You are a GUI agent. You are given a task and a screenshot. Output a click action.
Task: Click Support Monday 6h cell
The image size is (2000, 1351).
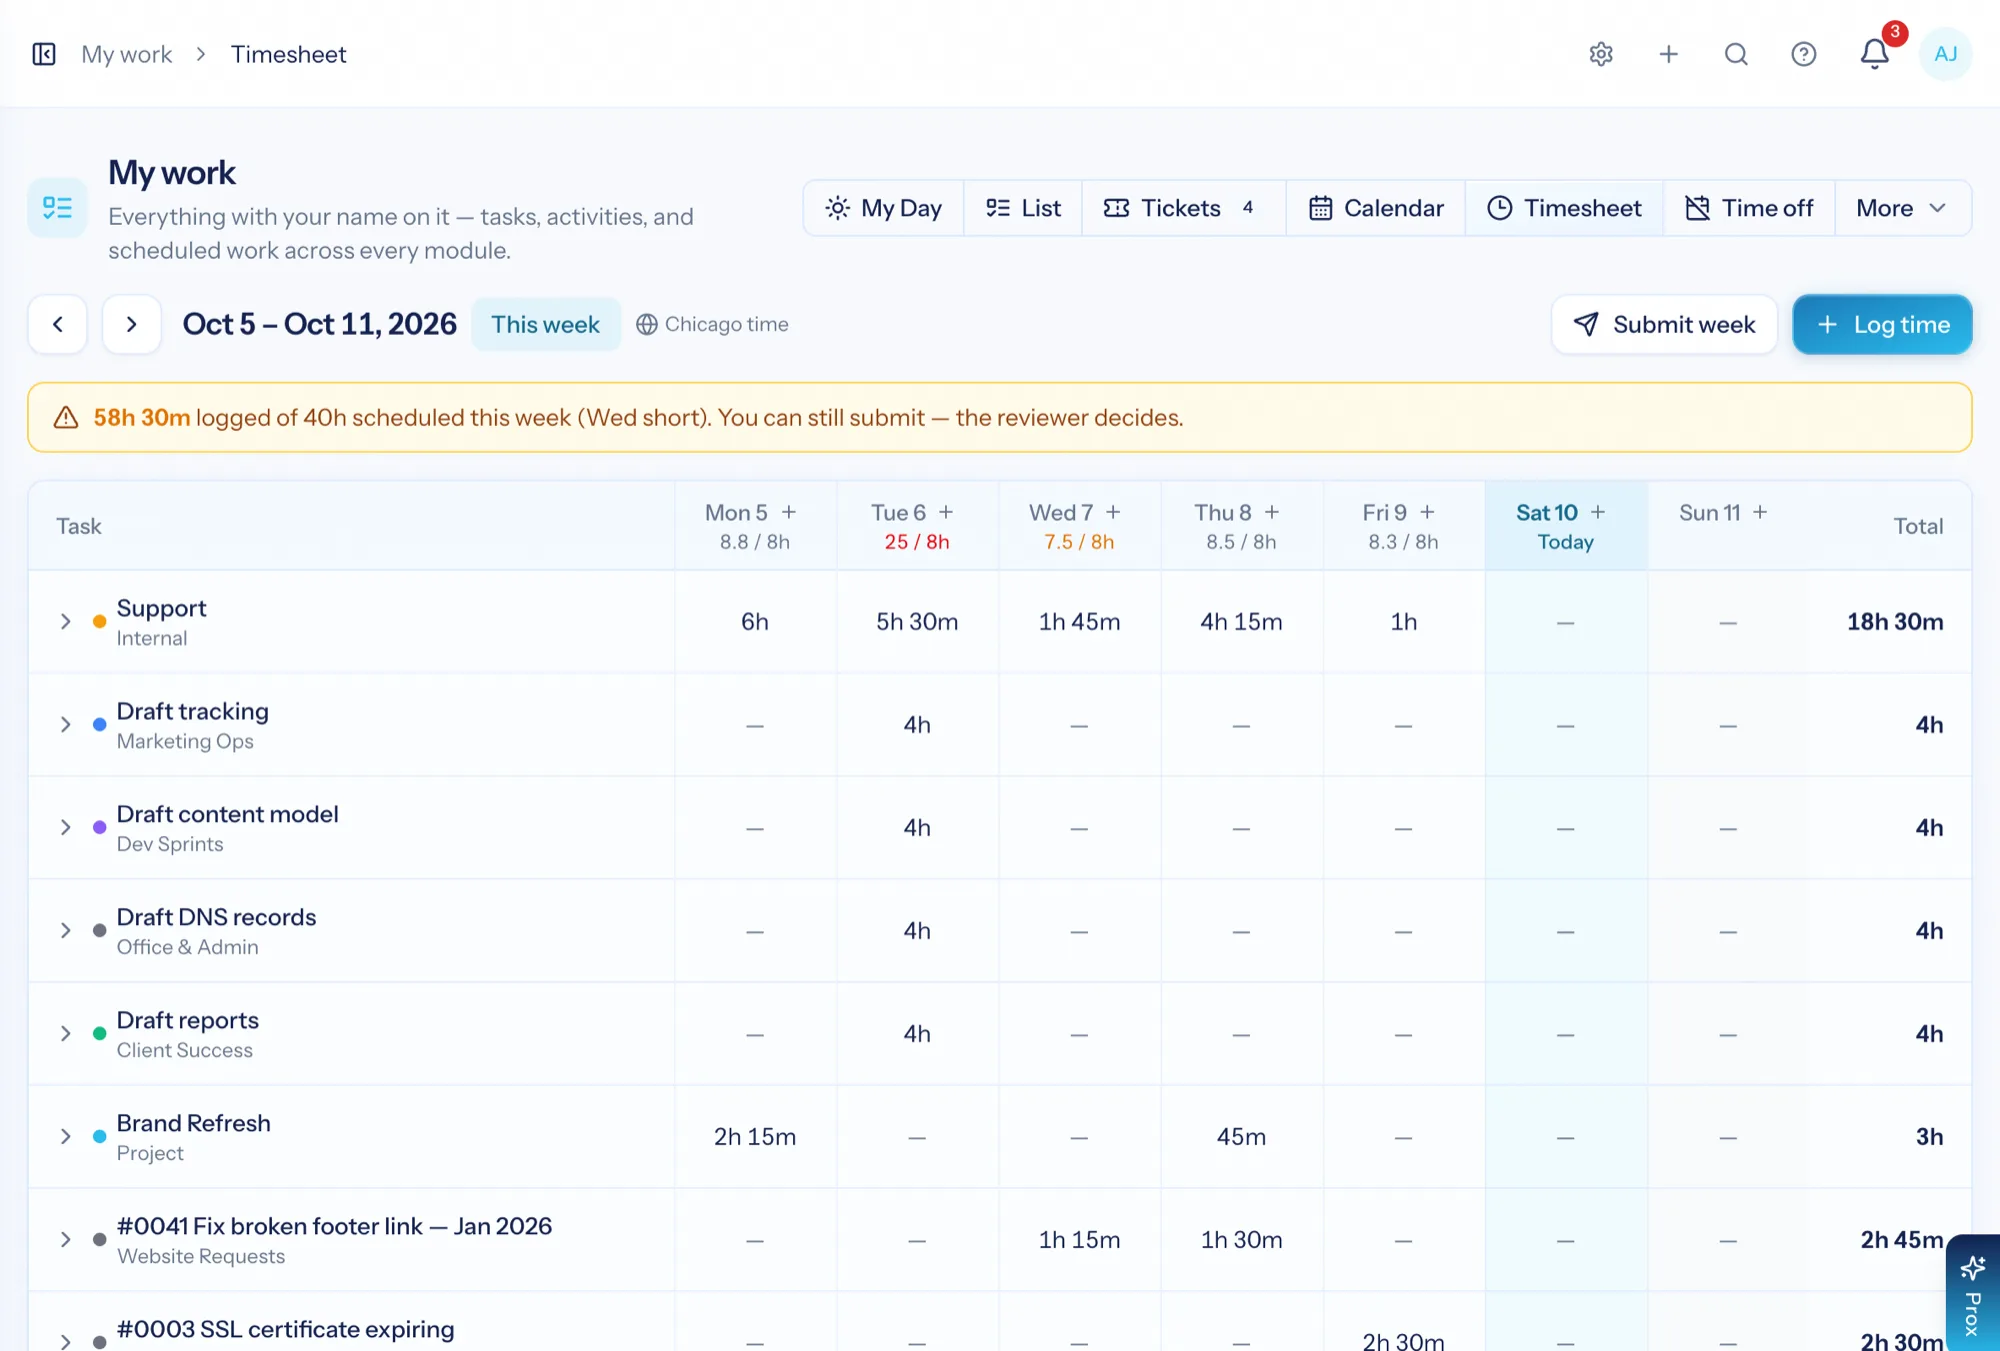pos(755,621)
